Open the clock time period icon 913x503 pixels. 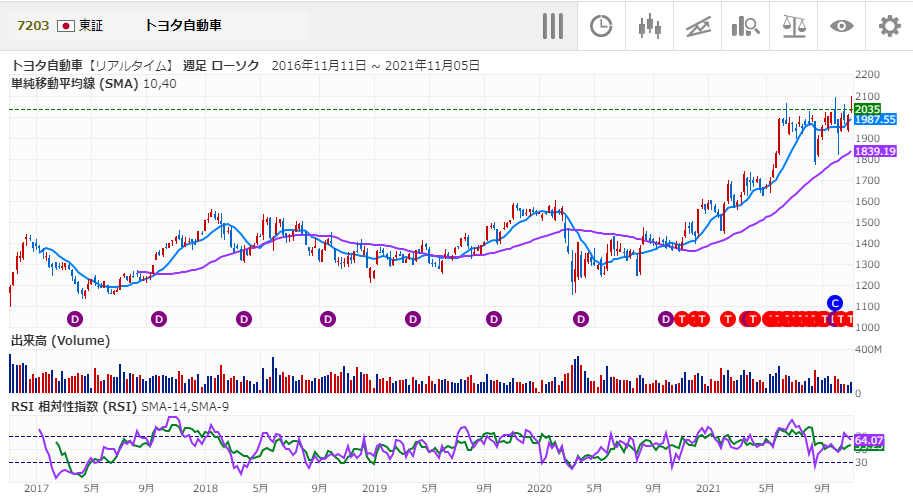(x=601, y=26)
